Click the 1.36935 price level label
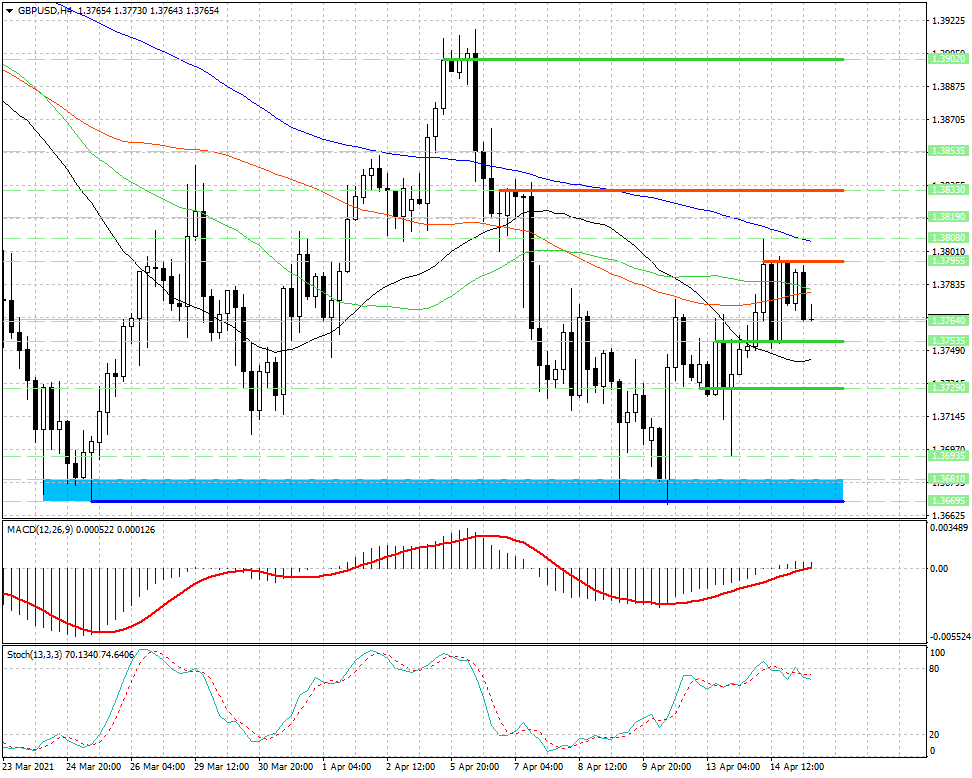Image resolution: width=972 pixels, height=778 pixels. 948,456
